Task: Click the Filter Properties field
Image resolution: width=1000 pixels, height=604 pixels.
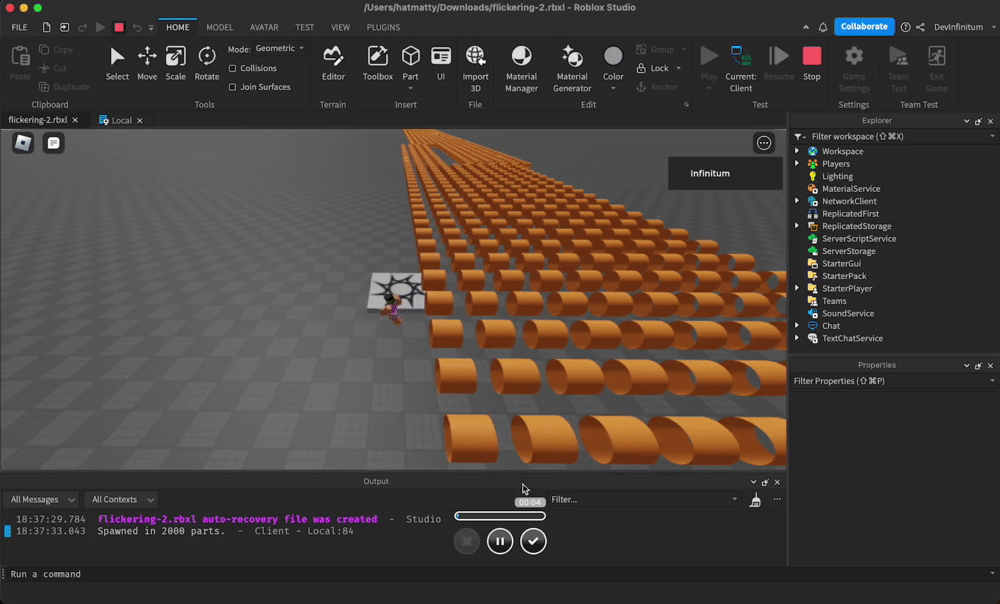Action: click(893, 381)
